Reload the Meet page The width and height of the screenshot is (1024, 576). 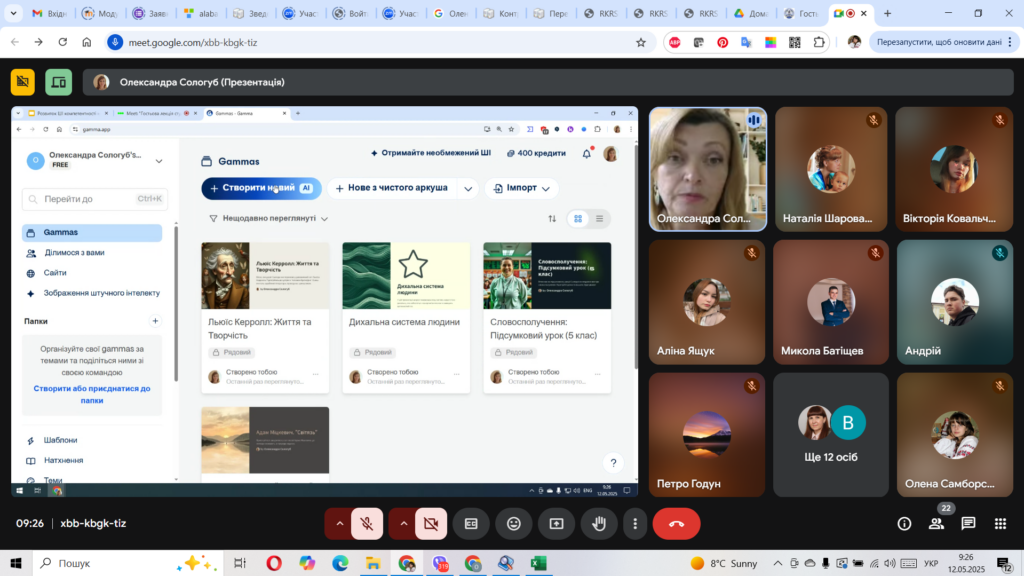point(63,42)
